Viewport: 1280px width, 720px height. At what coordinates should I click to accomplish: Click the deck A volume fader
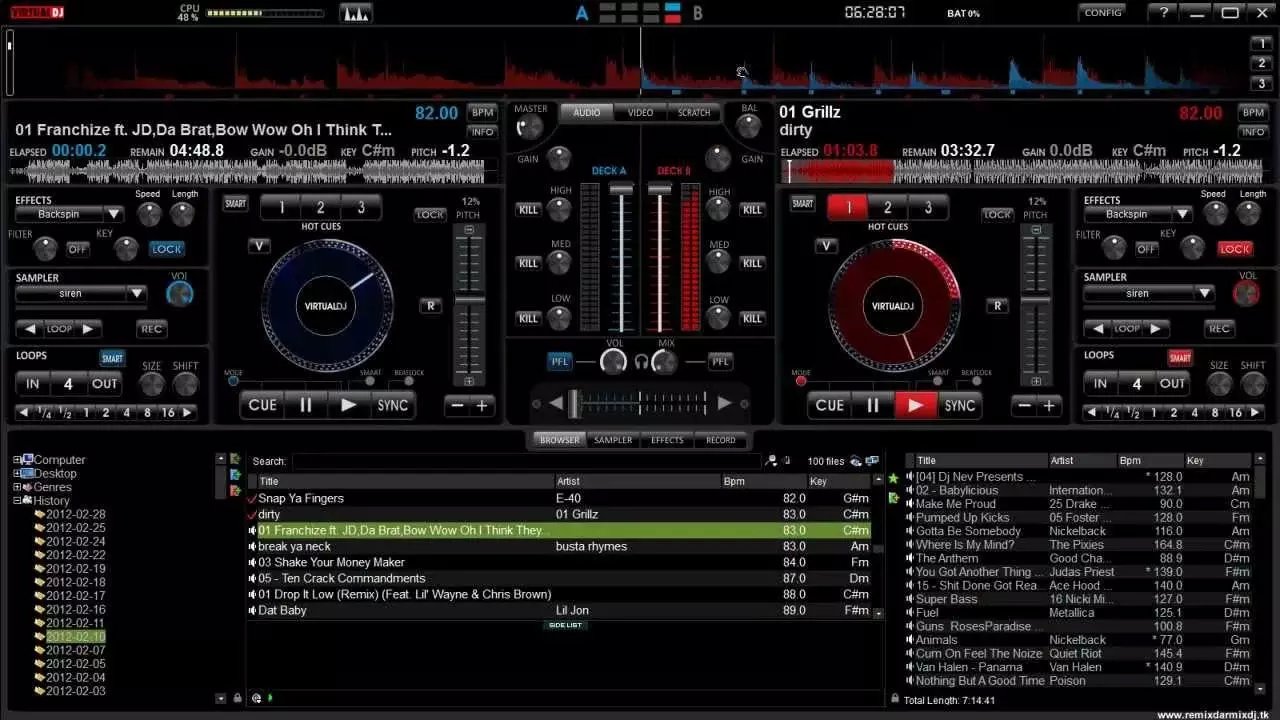[x=621, y=188]
